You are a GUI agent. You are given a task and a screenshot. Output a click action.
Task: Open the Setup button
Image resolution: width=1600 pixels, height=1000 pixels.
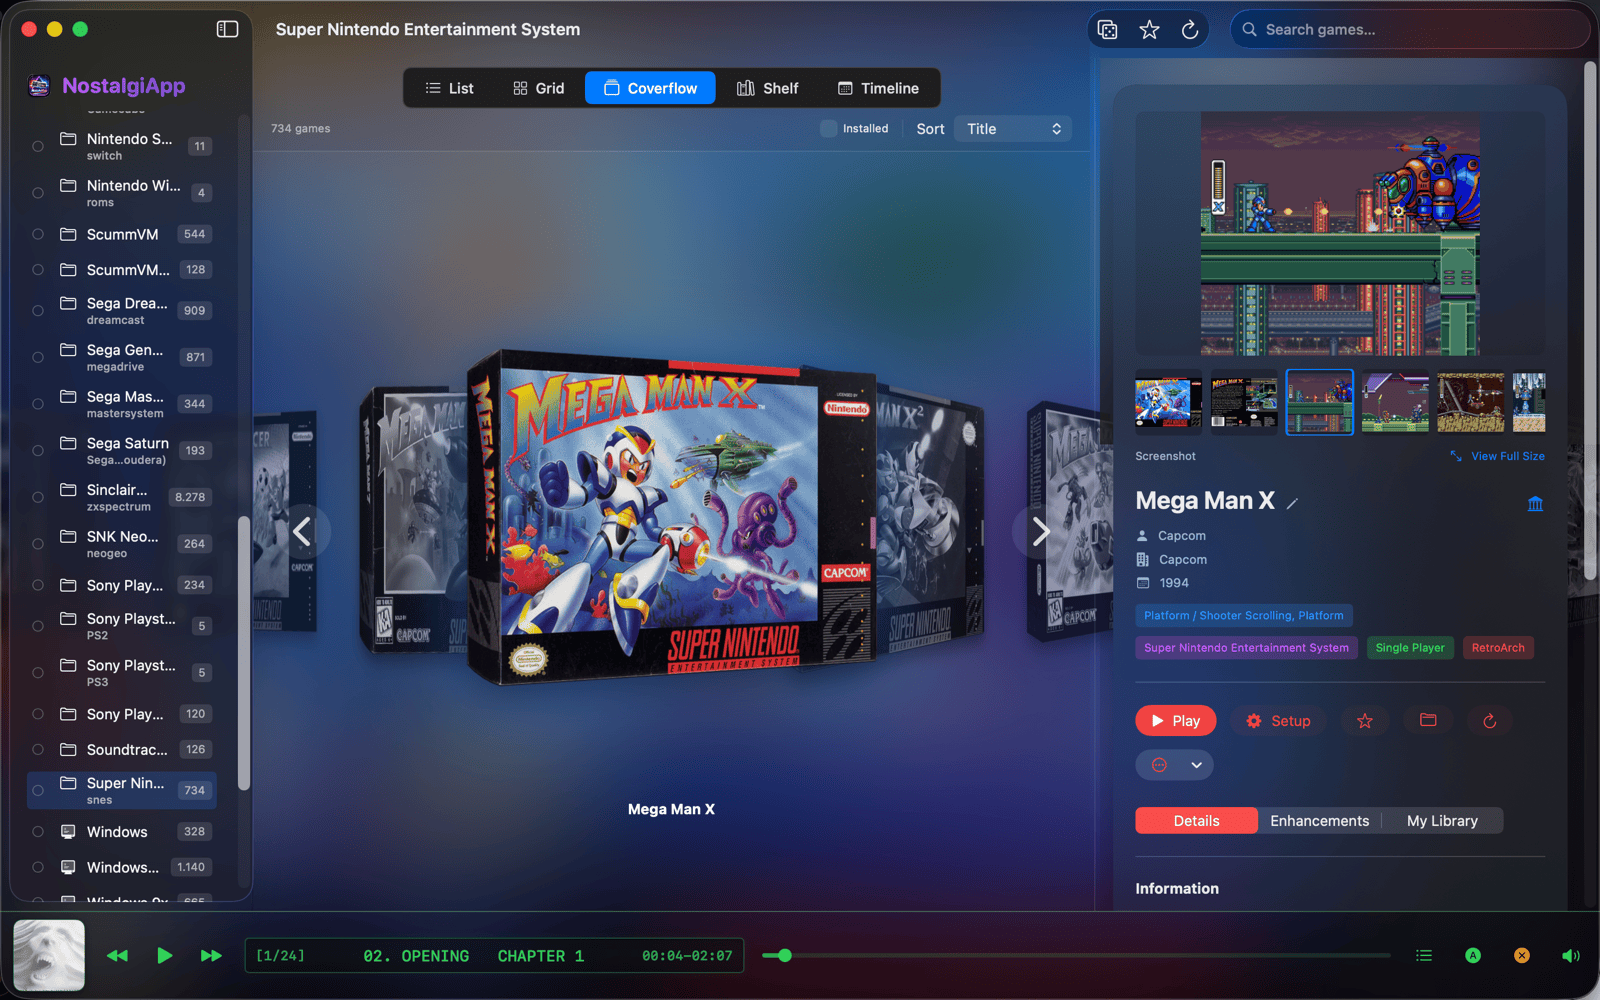point(1278,721)
